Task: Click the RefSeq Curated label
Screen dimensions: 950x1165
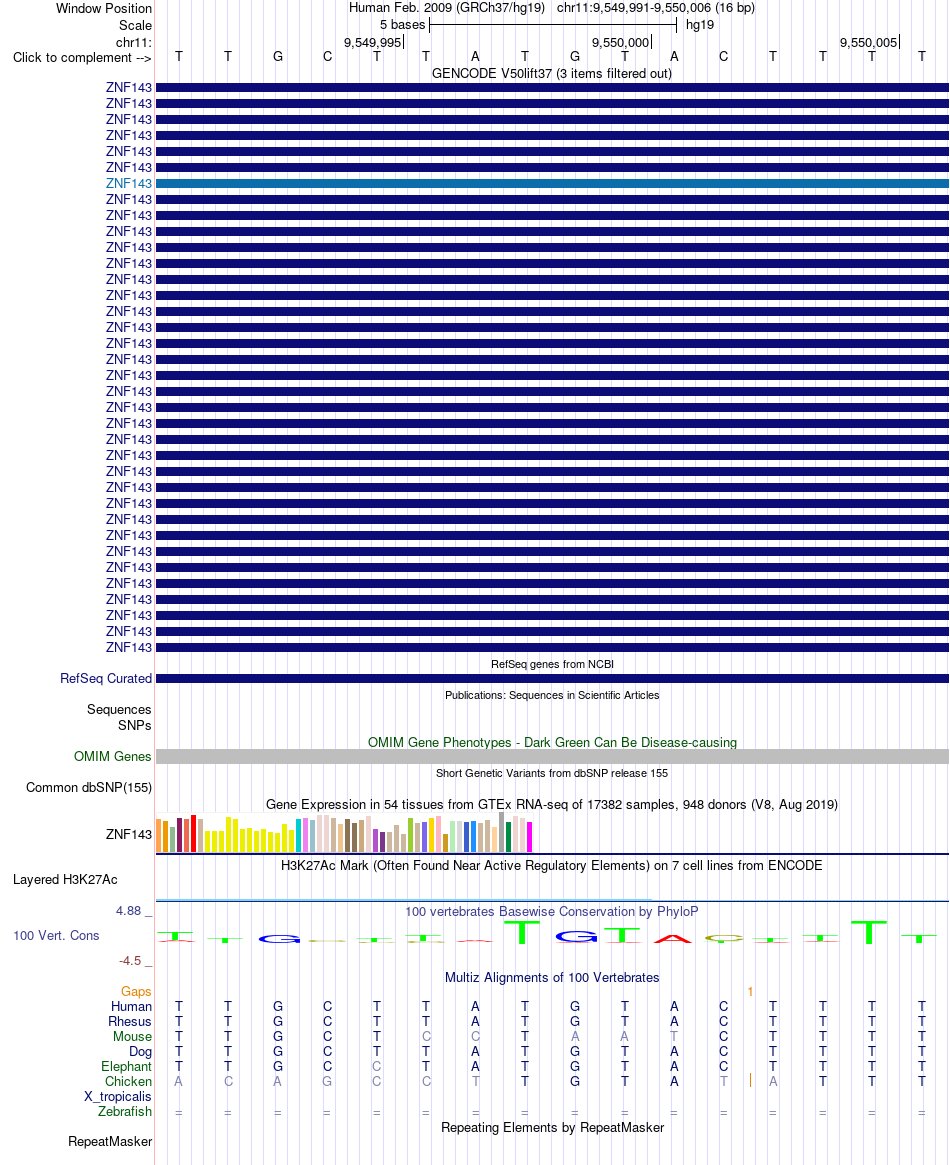Action: coord(106,678)
